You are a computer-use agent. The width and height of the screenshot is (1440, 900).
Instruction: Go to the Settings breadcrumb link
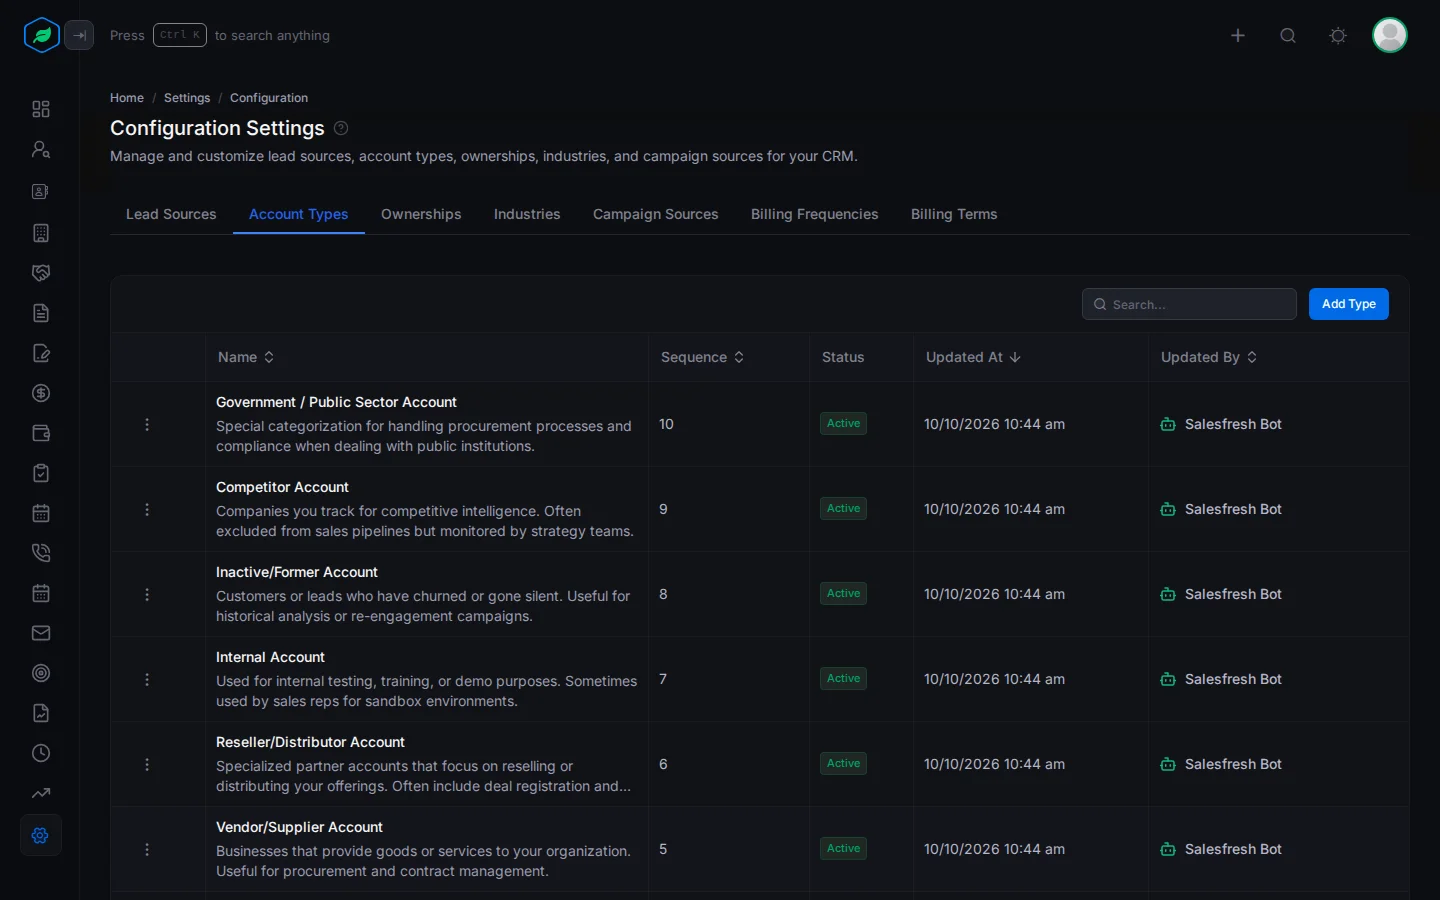click(187, 98)
